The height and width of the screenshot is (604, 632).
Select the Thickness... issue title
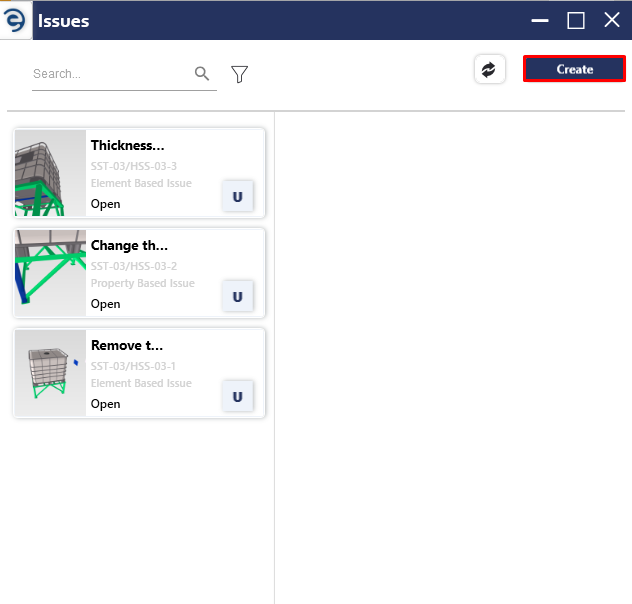[x=127, y=145]
